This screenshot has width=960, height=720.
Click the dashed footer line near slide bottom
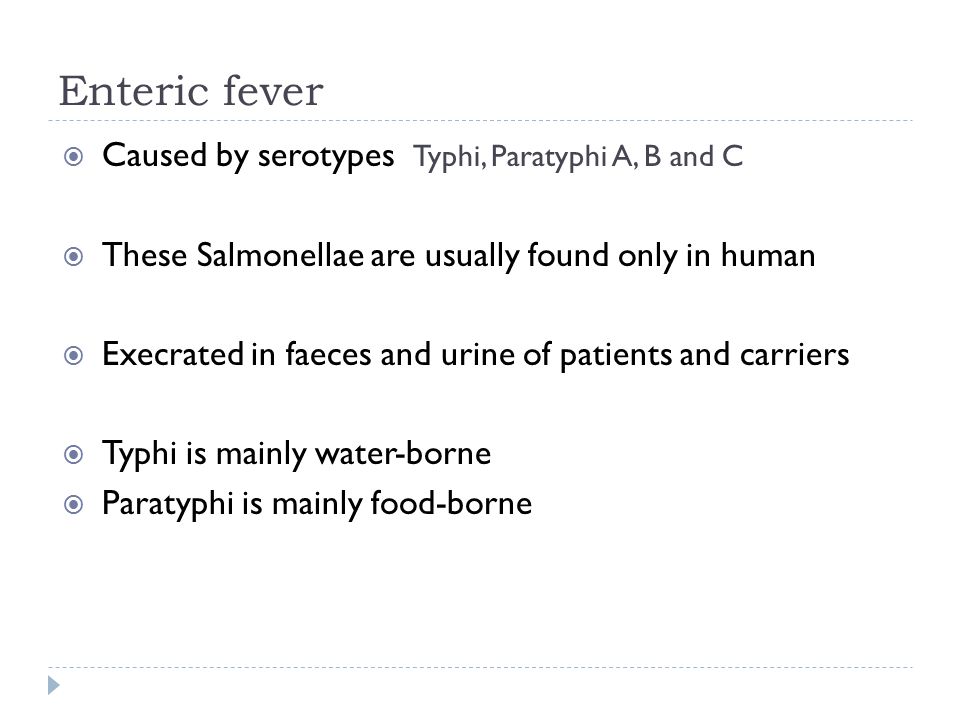click(x=480, y=667)
